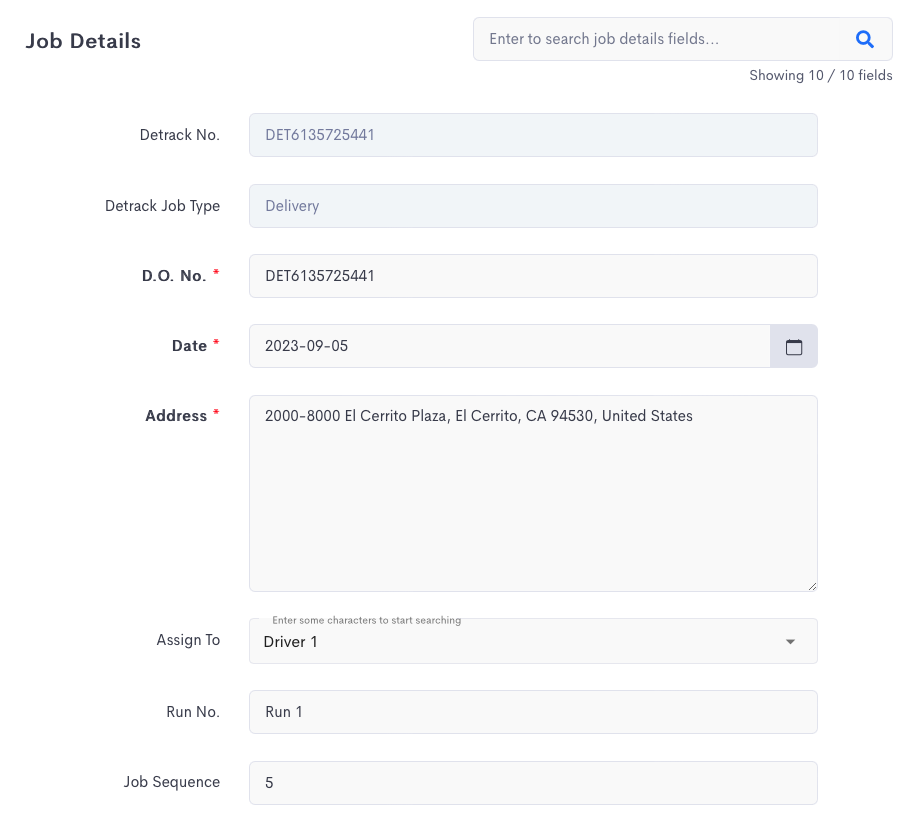The height and width of the screenshot is (836, 918).
Task: Click the Address field label
Action: coord(176,416)
